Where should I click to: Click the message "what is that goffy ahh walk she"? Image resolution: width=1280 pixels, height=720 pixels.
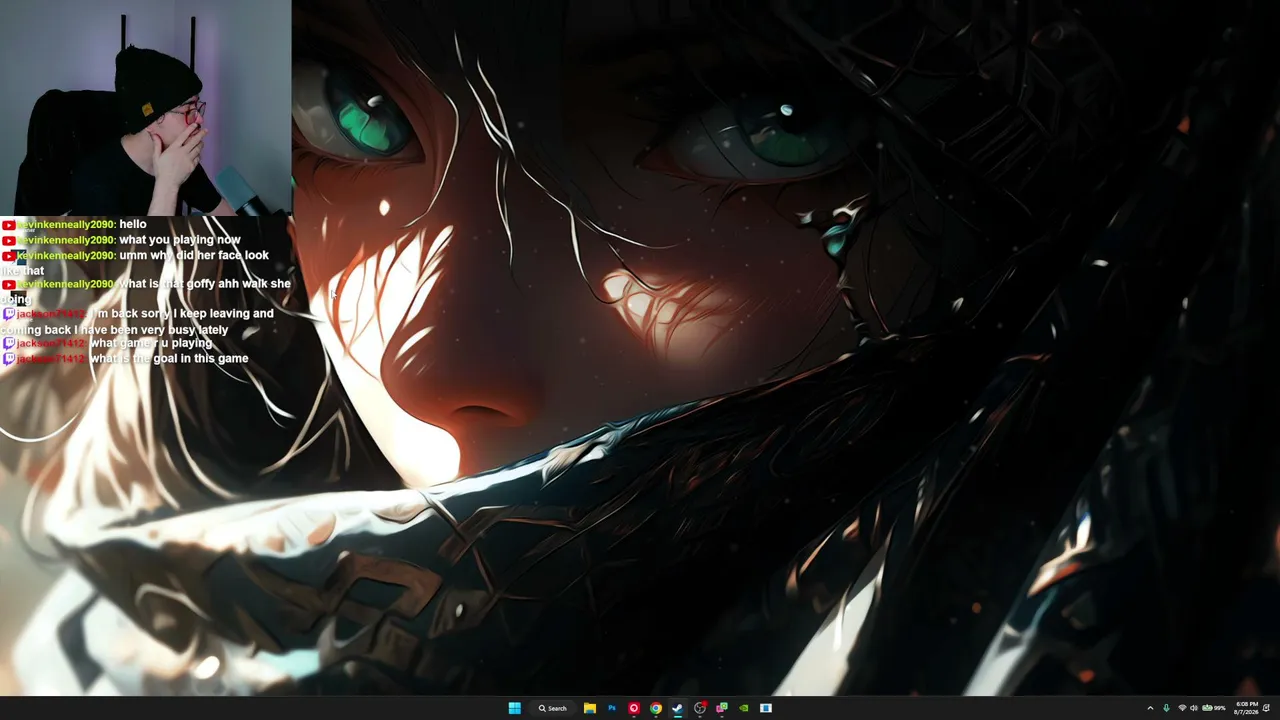pyautogui.click(x=205, y=284)
